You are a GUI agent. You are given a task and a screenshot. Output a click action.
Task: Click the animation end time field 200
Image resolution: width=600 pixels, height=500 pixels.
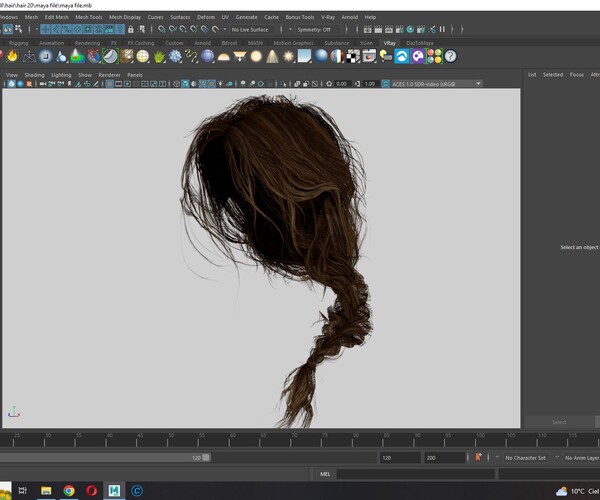(x=445, y=458)
